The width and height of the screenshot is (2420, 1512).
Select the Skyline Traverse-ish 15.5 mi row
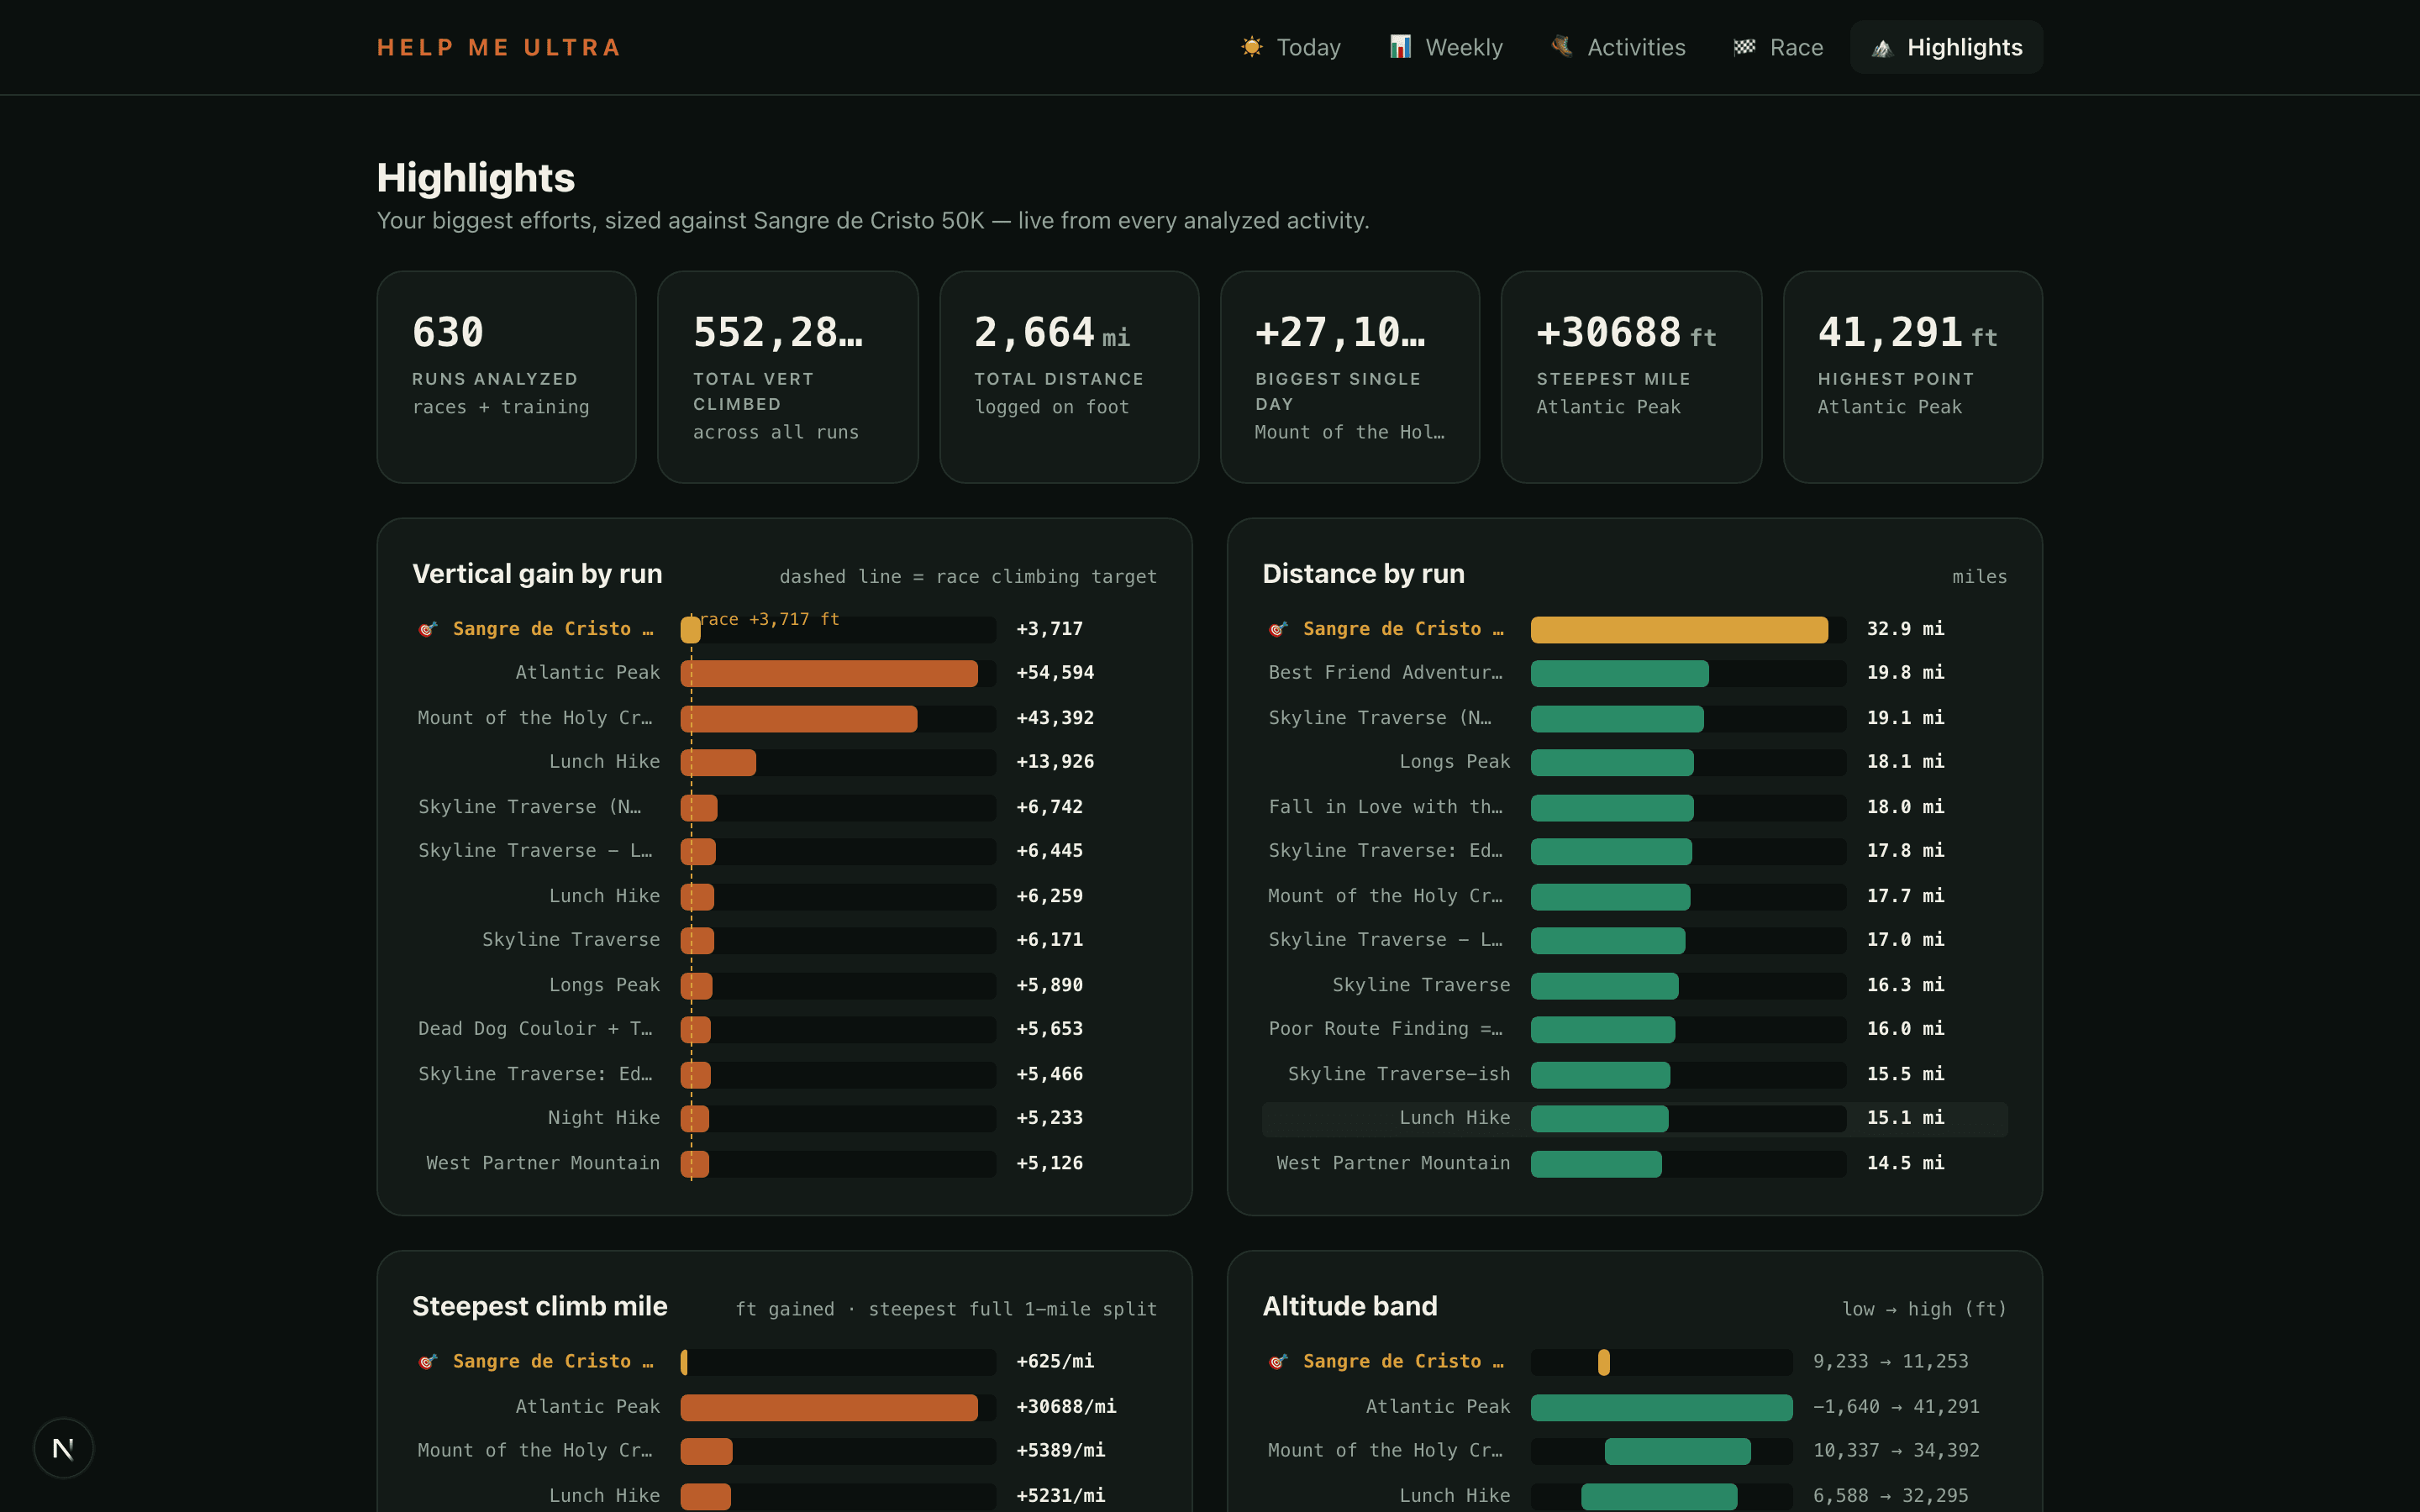[x=1634, y=1074]
